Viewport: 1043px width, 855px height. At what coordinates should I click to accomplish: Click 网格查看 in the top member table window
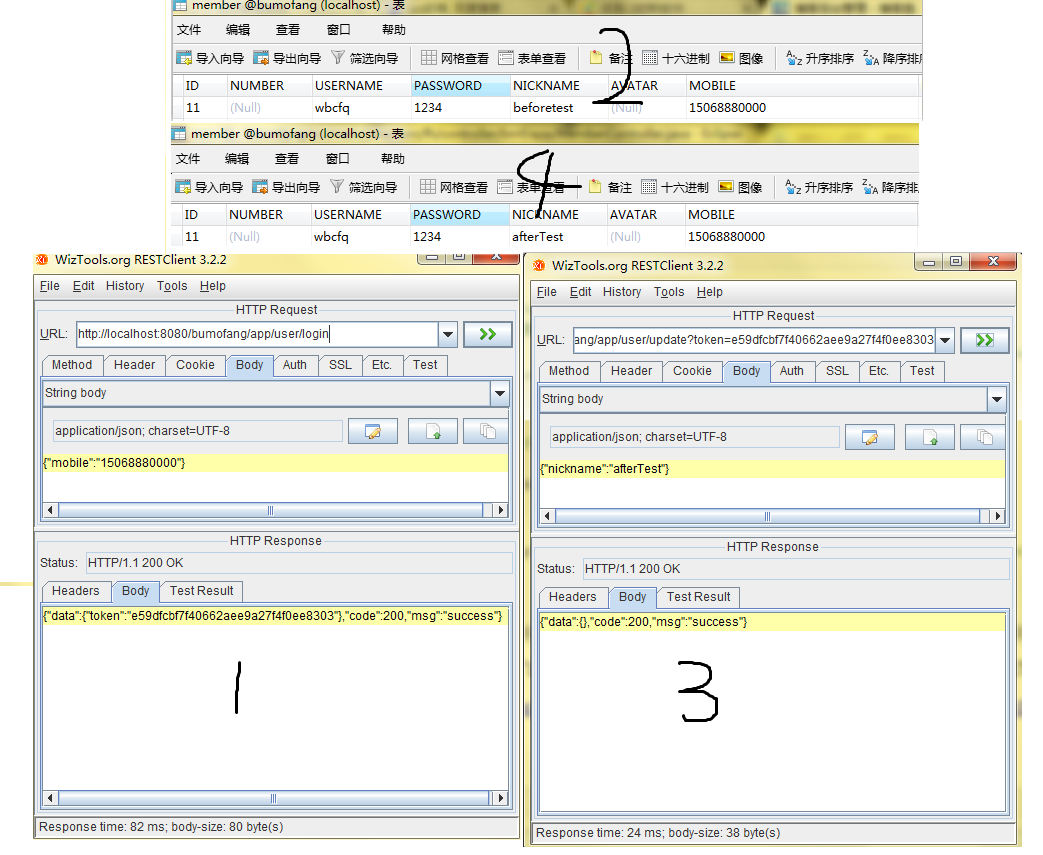(x=455, y=59)
